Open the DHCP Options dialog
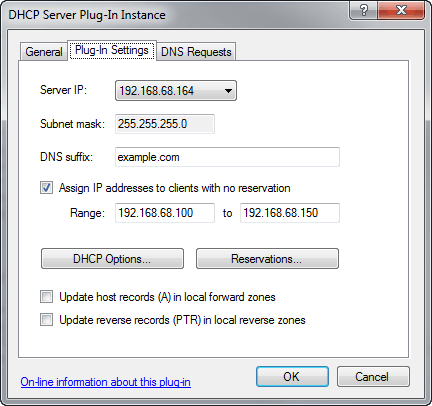 pos(112,259)
